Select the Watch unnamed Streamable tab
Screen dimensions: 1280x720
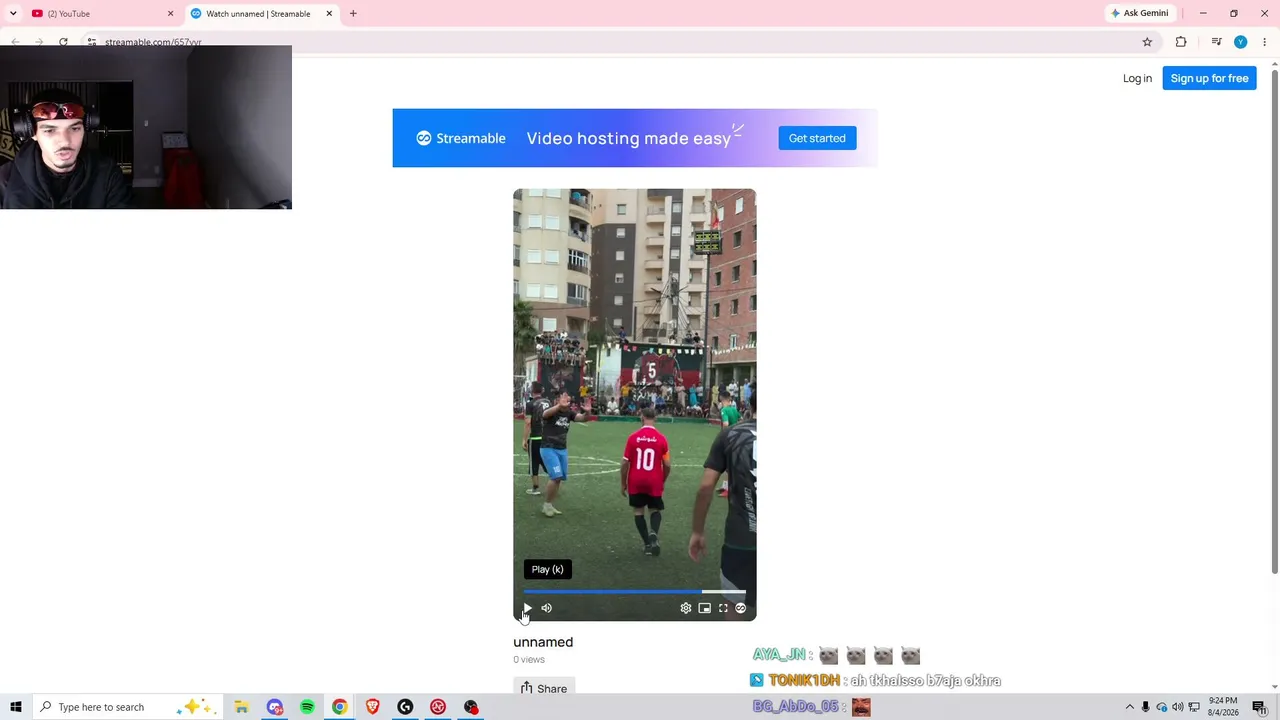pos(258,14)
